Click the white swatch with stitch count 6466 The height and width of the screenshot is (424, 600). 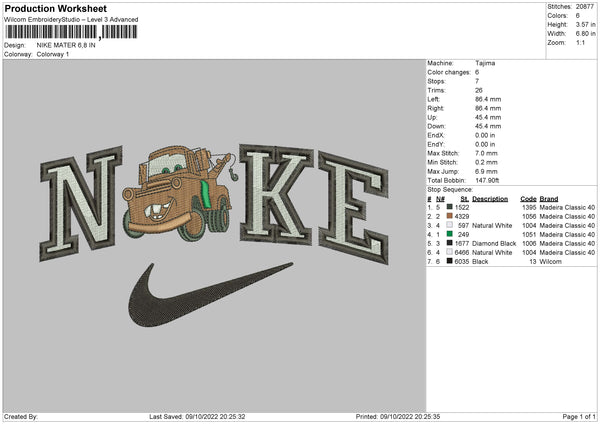450,252
